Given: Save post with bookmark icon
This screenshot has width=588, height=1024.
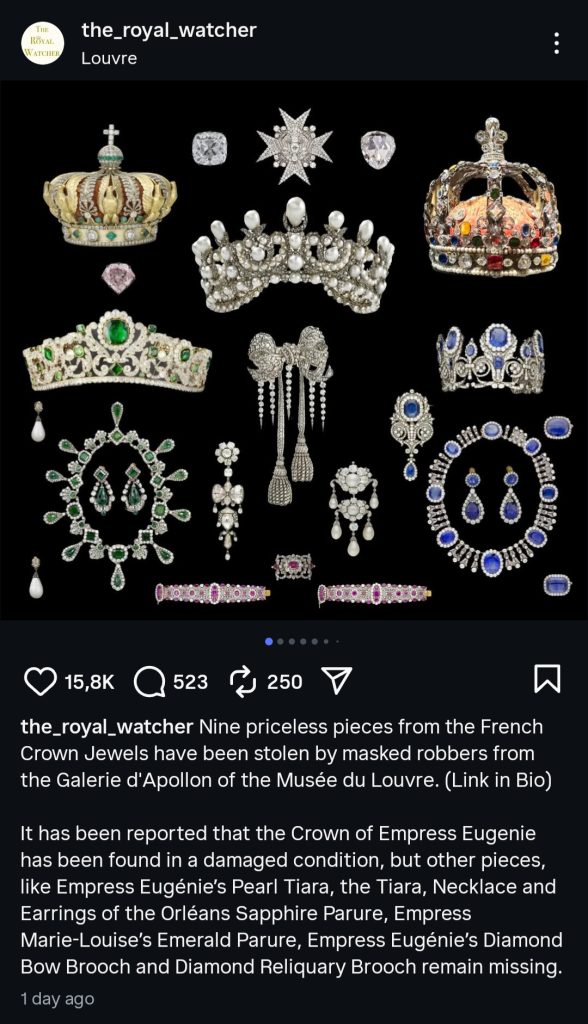Looking at the screenshot, I should [x=547, y=679].
